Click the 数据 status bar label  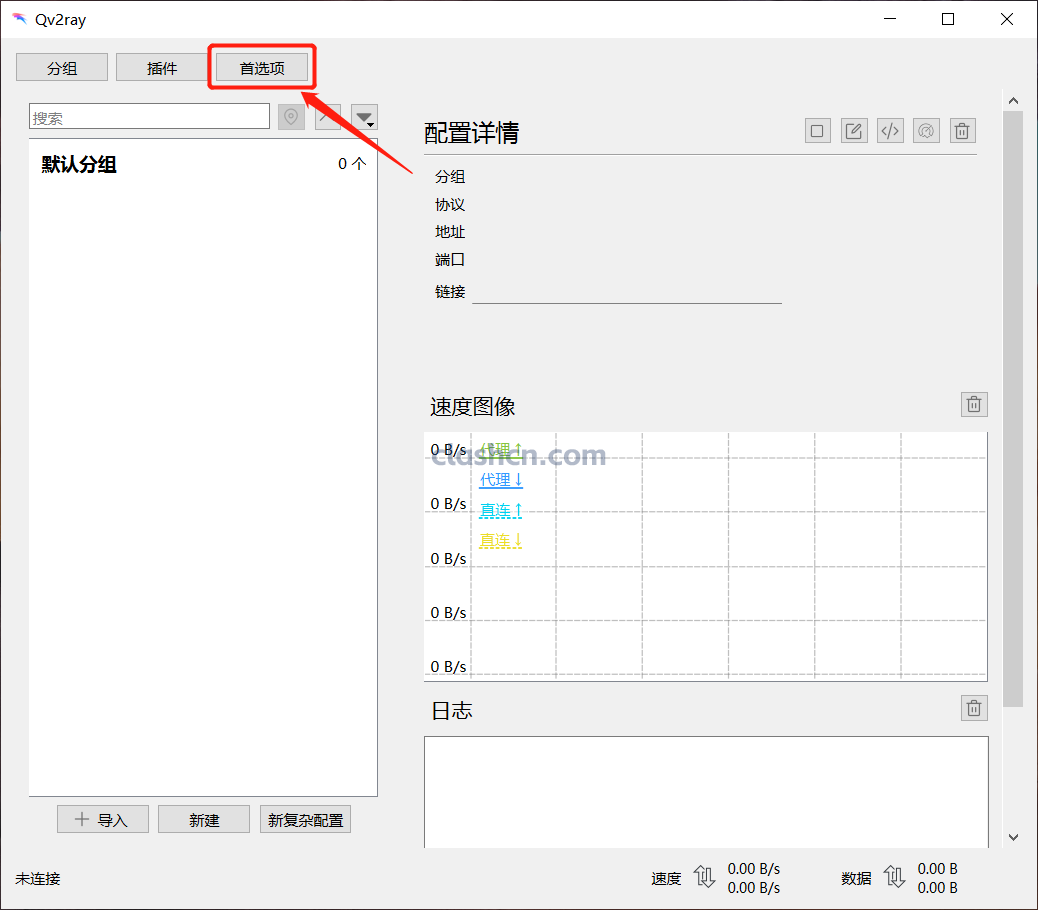click(856, 878)
